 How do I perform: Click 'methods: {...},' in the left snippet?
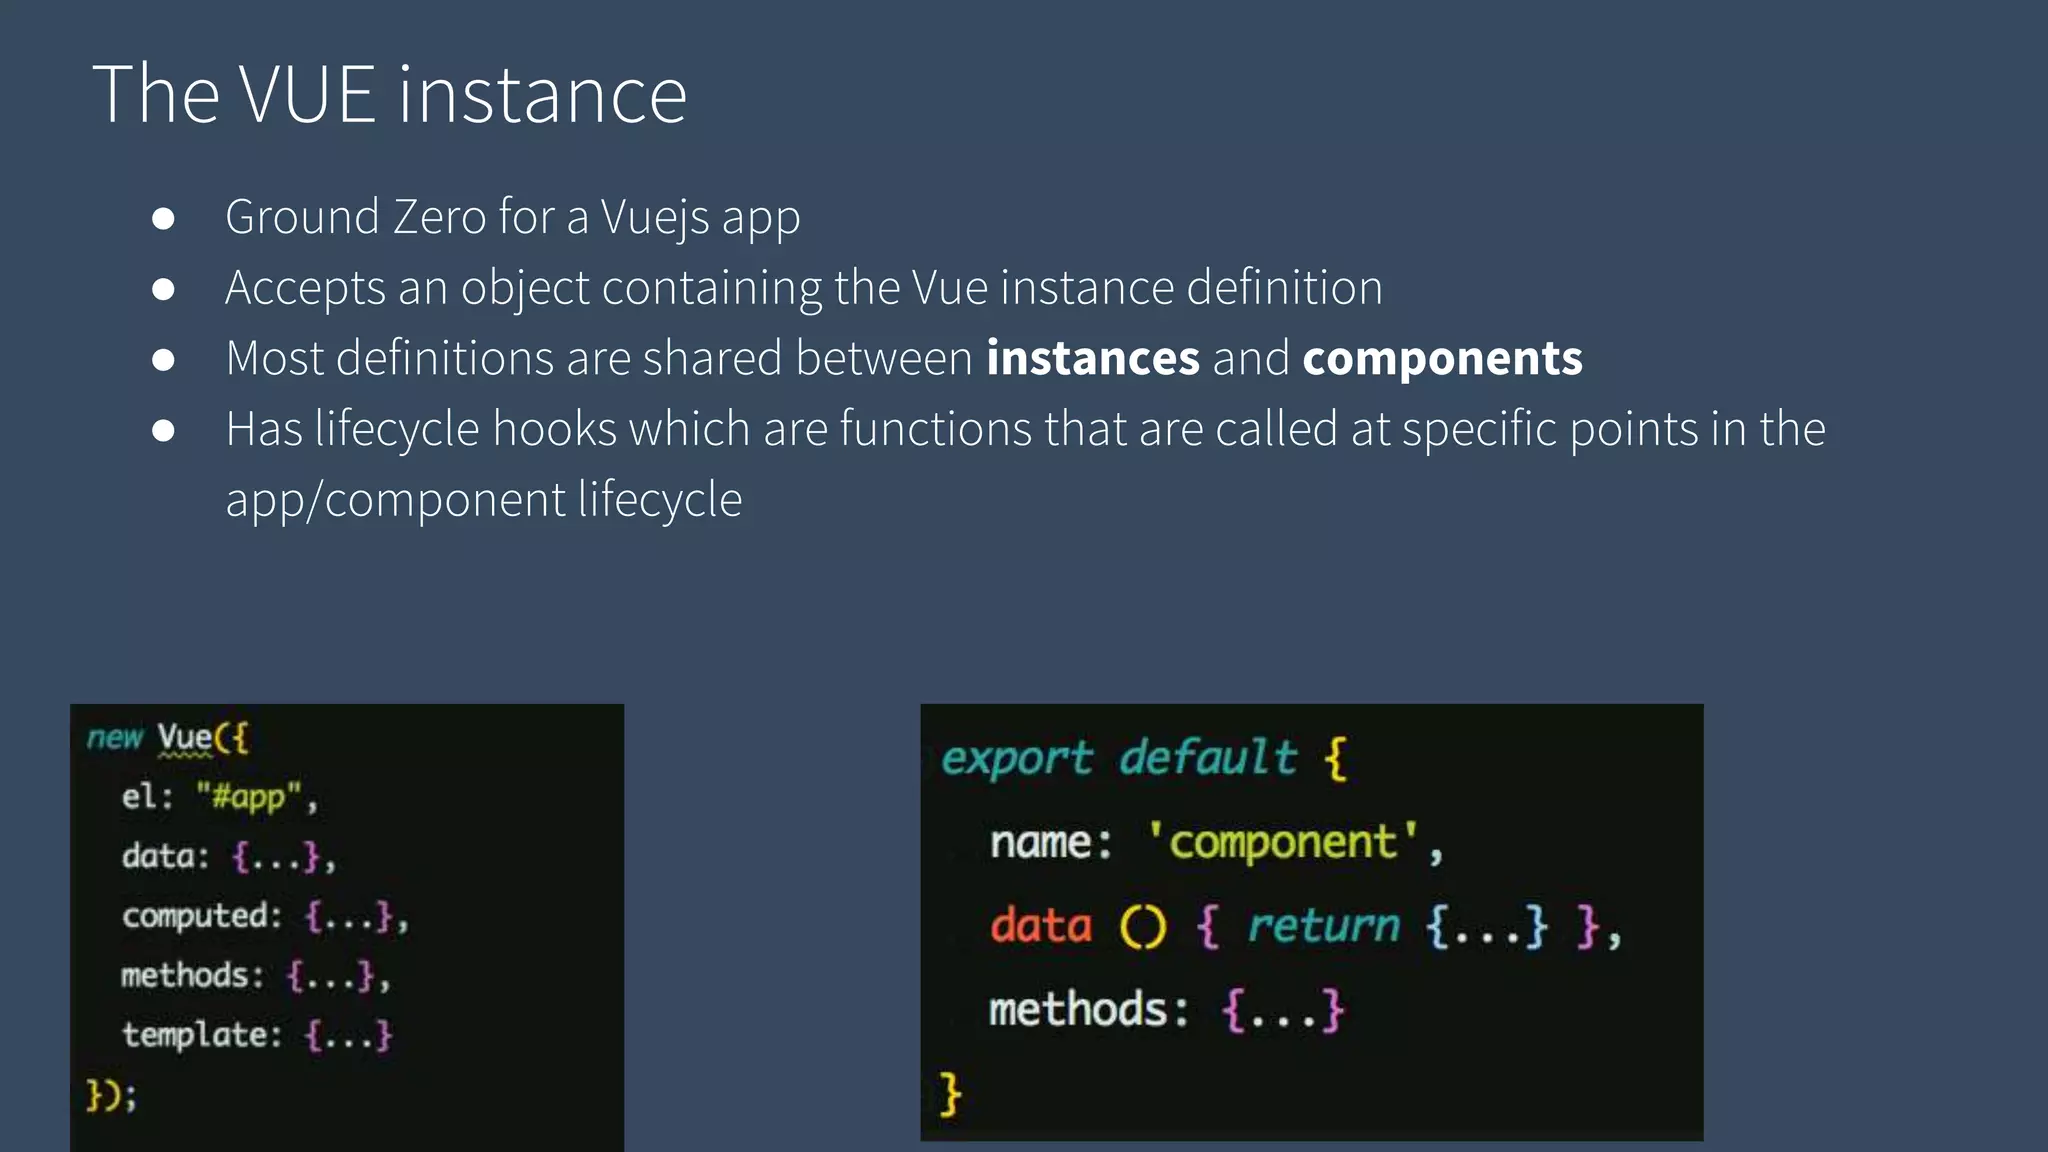[x=256, y=975]
